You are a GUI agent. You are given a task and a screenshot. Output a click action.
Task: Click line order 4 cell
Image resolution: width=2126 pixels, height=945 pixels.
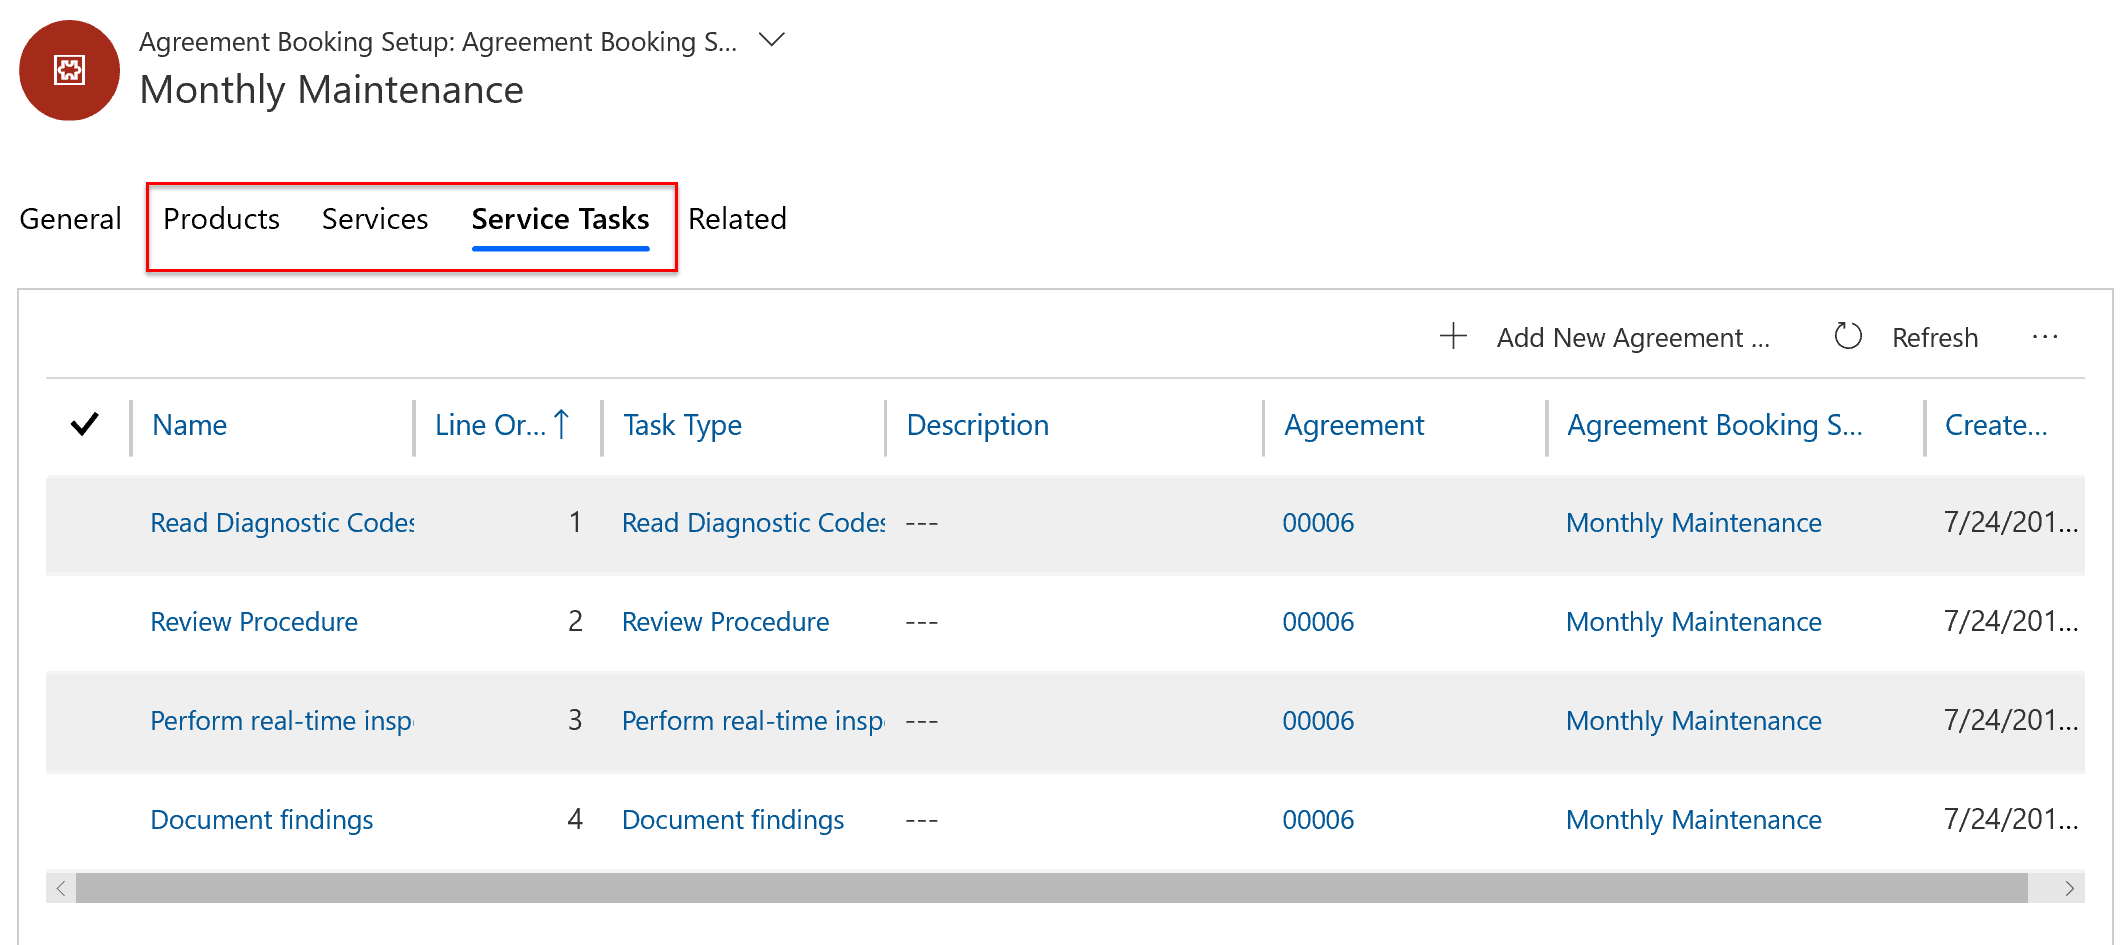pyautogui.click(x=575, y=819)
